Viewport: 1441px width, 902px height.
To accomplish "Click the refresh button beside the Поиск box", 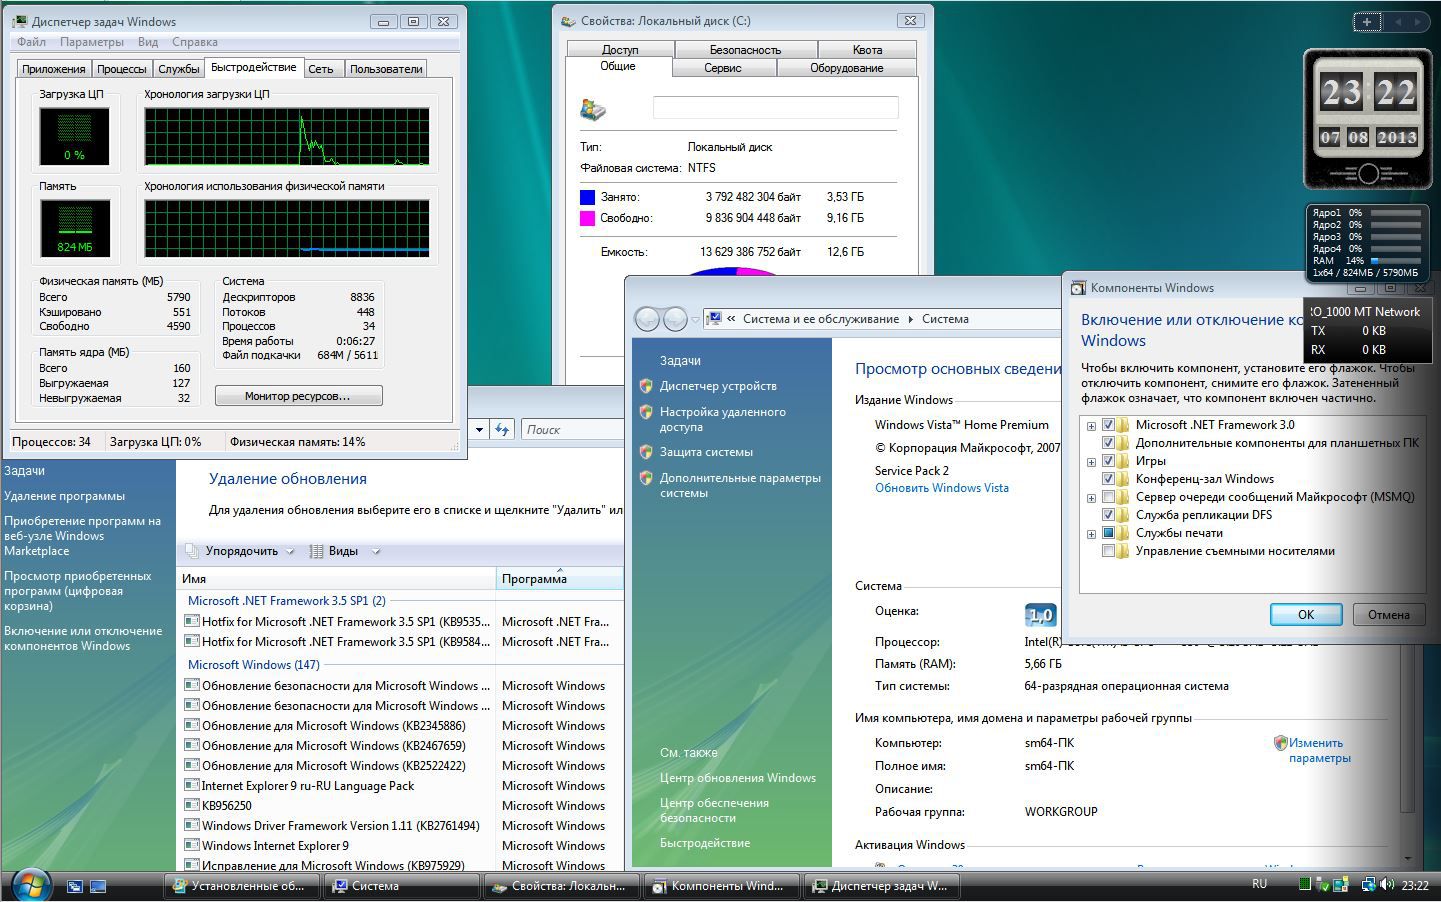I will click(502, 429).
